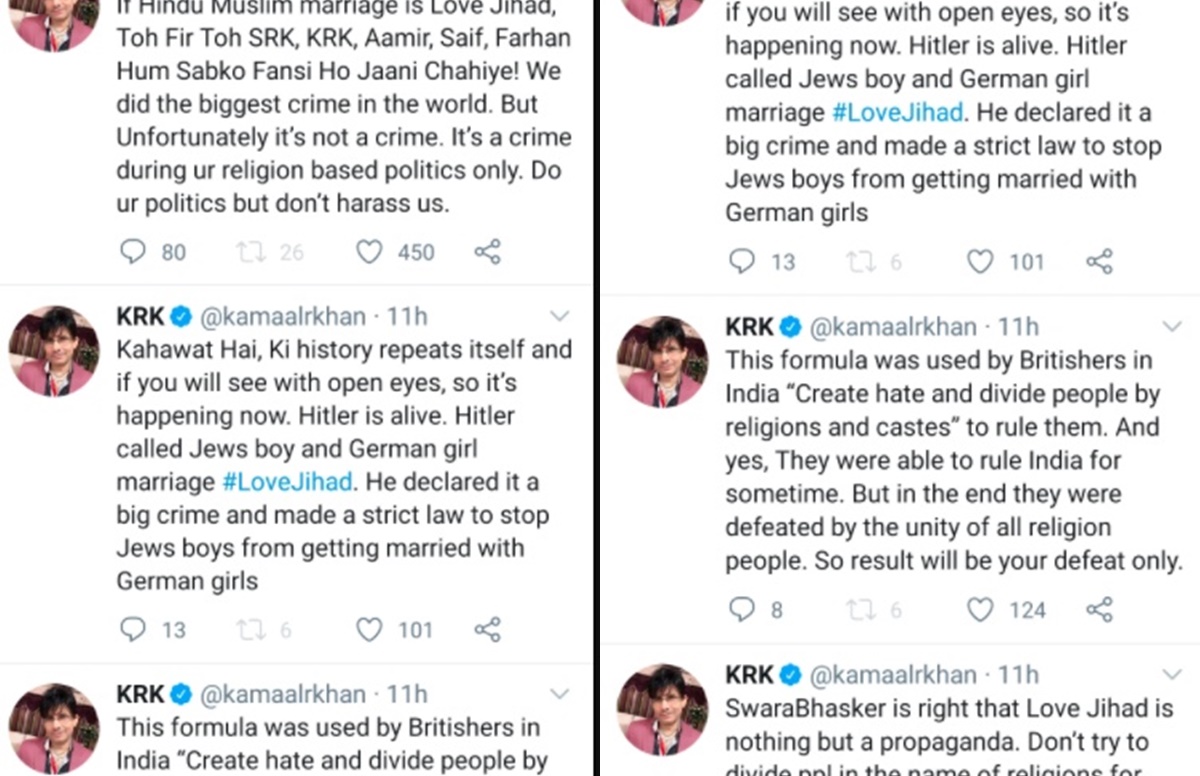This screenshot has width=1200, height=776.
Task: Share the tweet that has 450 likes
Action: [x=487, y=251]
